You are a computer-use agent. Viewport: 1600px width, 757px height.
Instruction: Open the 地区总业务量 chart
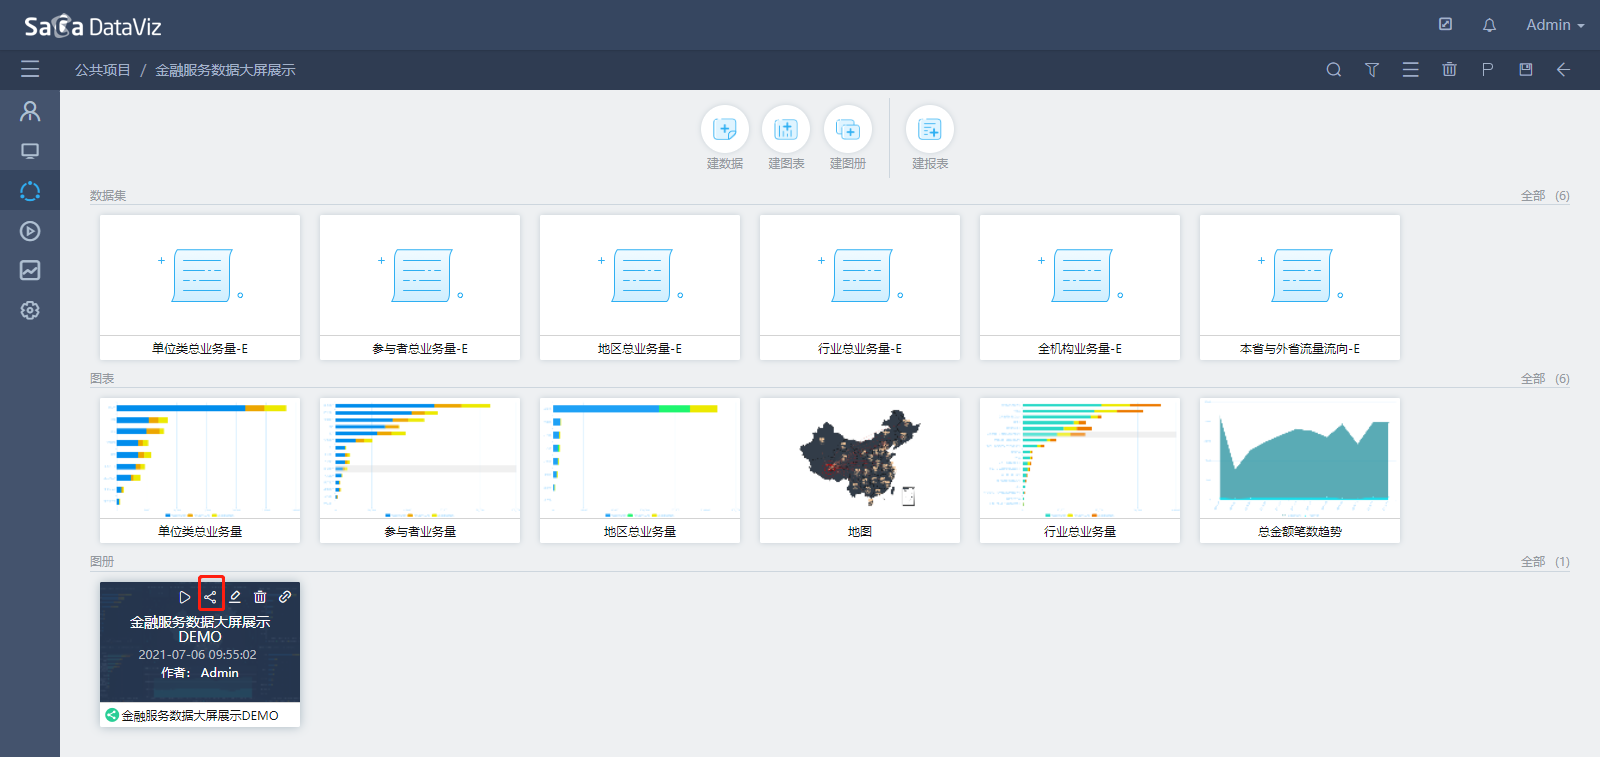pyautogui.click(x=640, y=470)
